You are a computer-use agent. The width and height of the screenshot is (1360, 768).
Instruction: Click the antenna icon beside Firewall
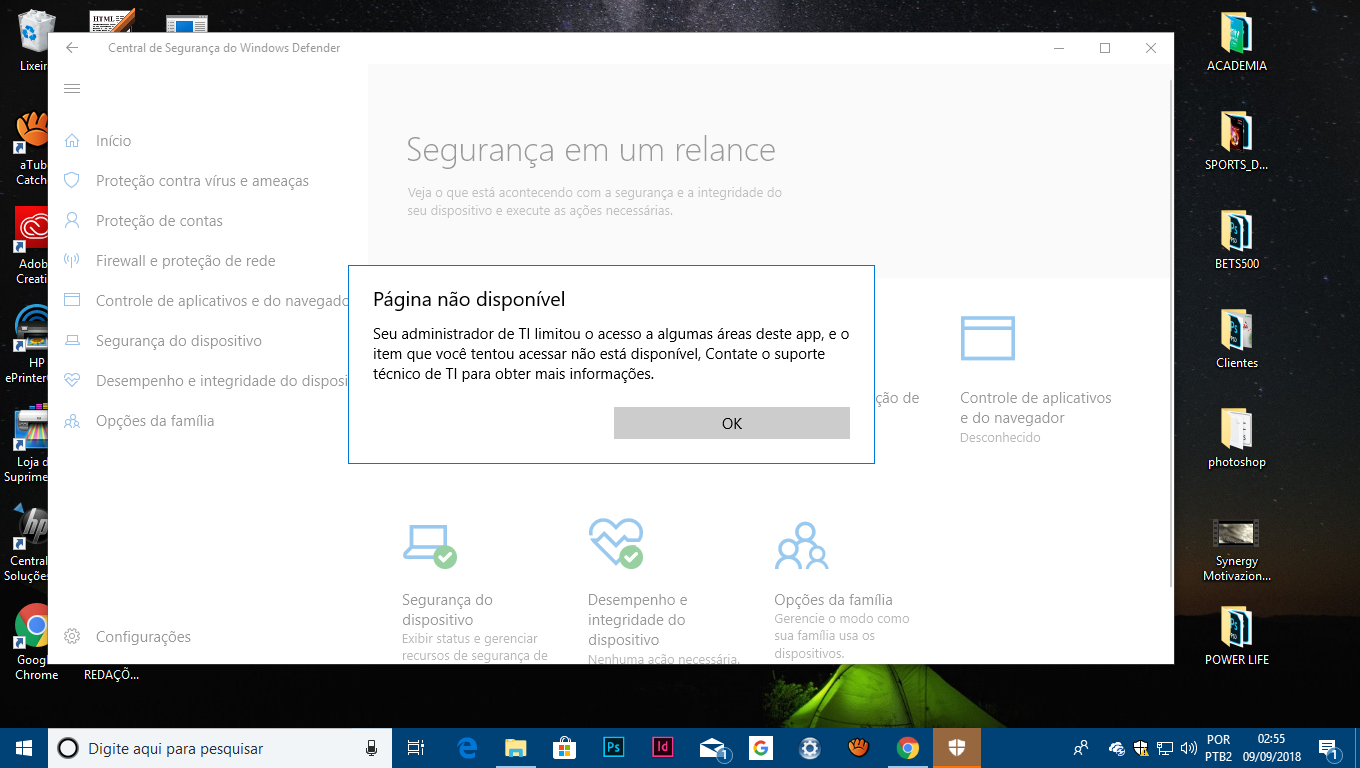pos(72,260)
